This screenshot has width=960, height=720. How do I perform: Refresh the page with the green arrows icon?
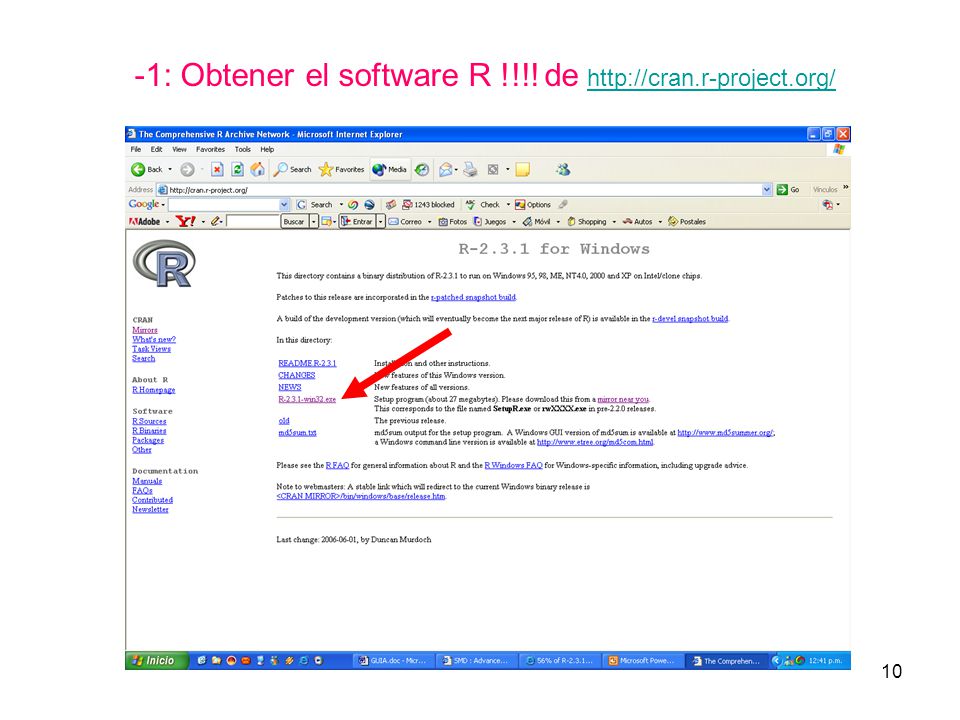point(238,170)
